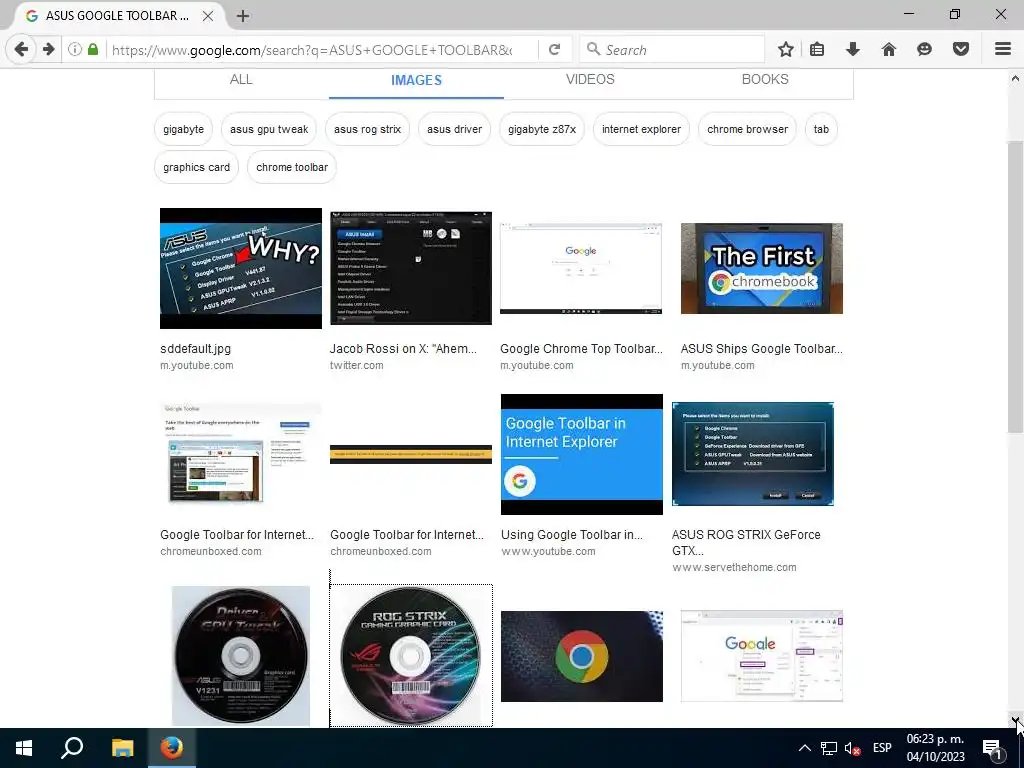Open the ROG STRIX disc thumbnail
The image size is (1024, 768).
[x=411, y=656]
